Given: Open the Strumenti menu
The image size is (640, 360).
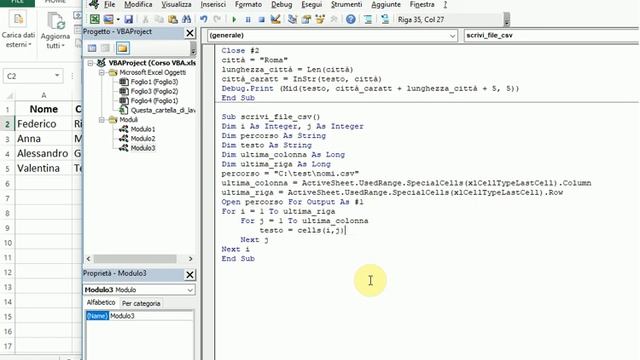Looking at the screenshot, I should click(x=347, y=4).
